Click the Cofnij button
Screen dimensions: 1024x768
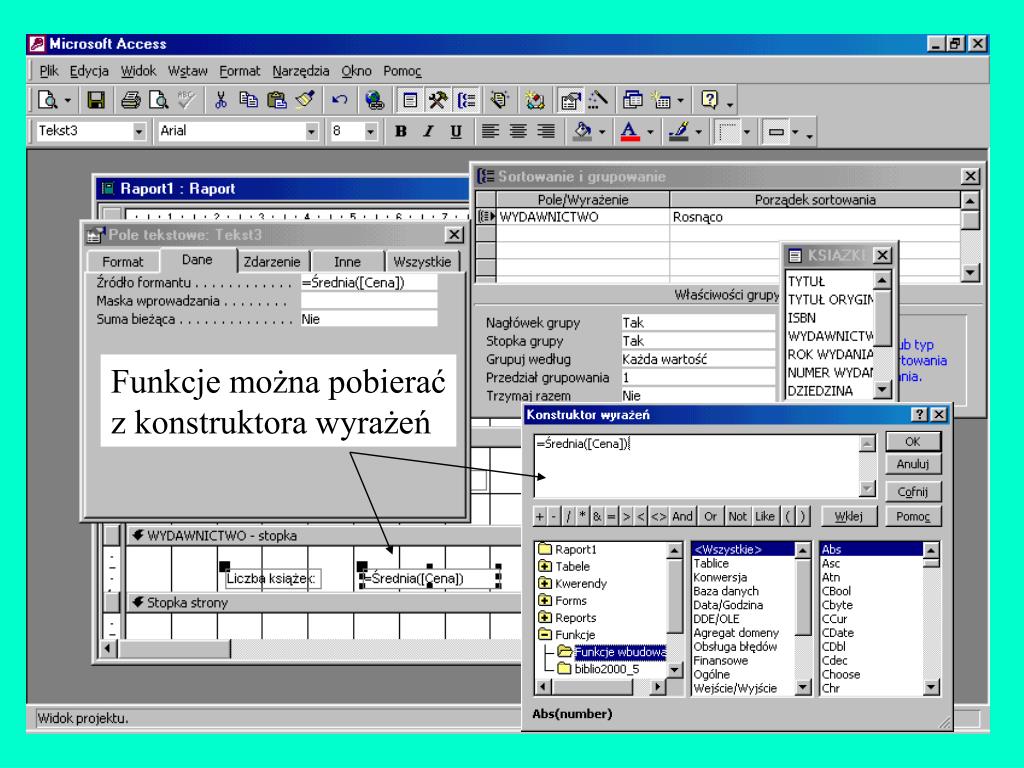click(912, 492)
